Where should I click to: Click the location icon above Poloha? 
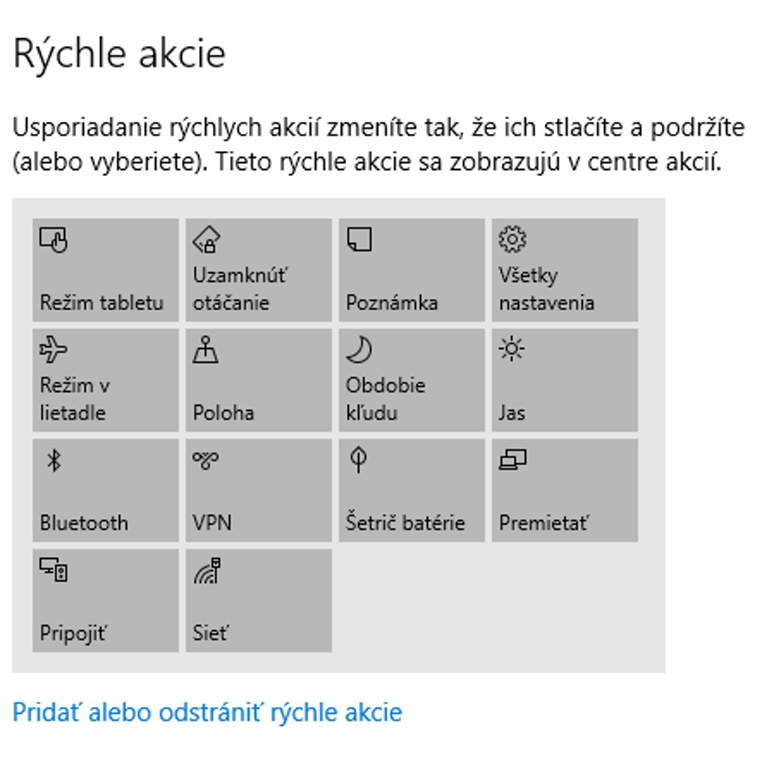click(x=206, y=350)
